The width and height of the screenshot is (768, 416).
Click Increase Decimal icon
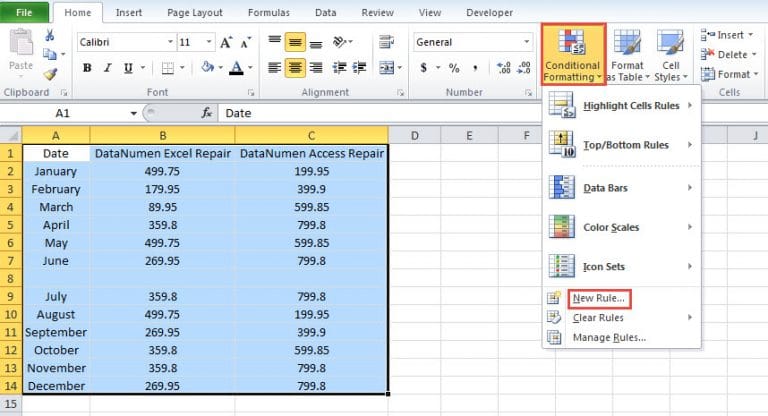tap(504, 68)
